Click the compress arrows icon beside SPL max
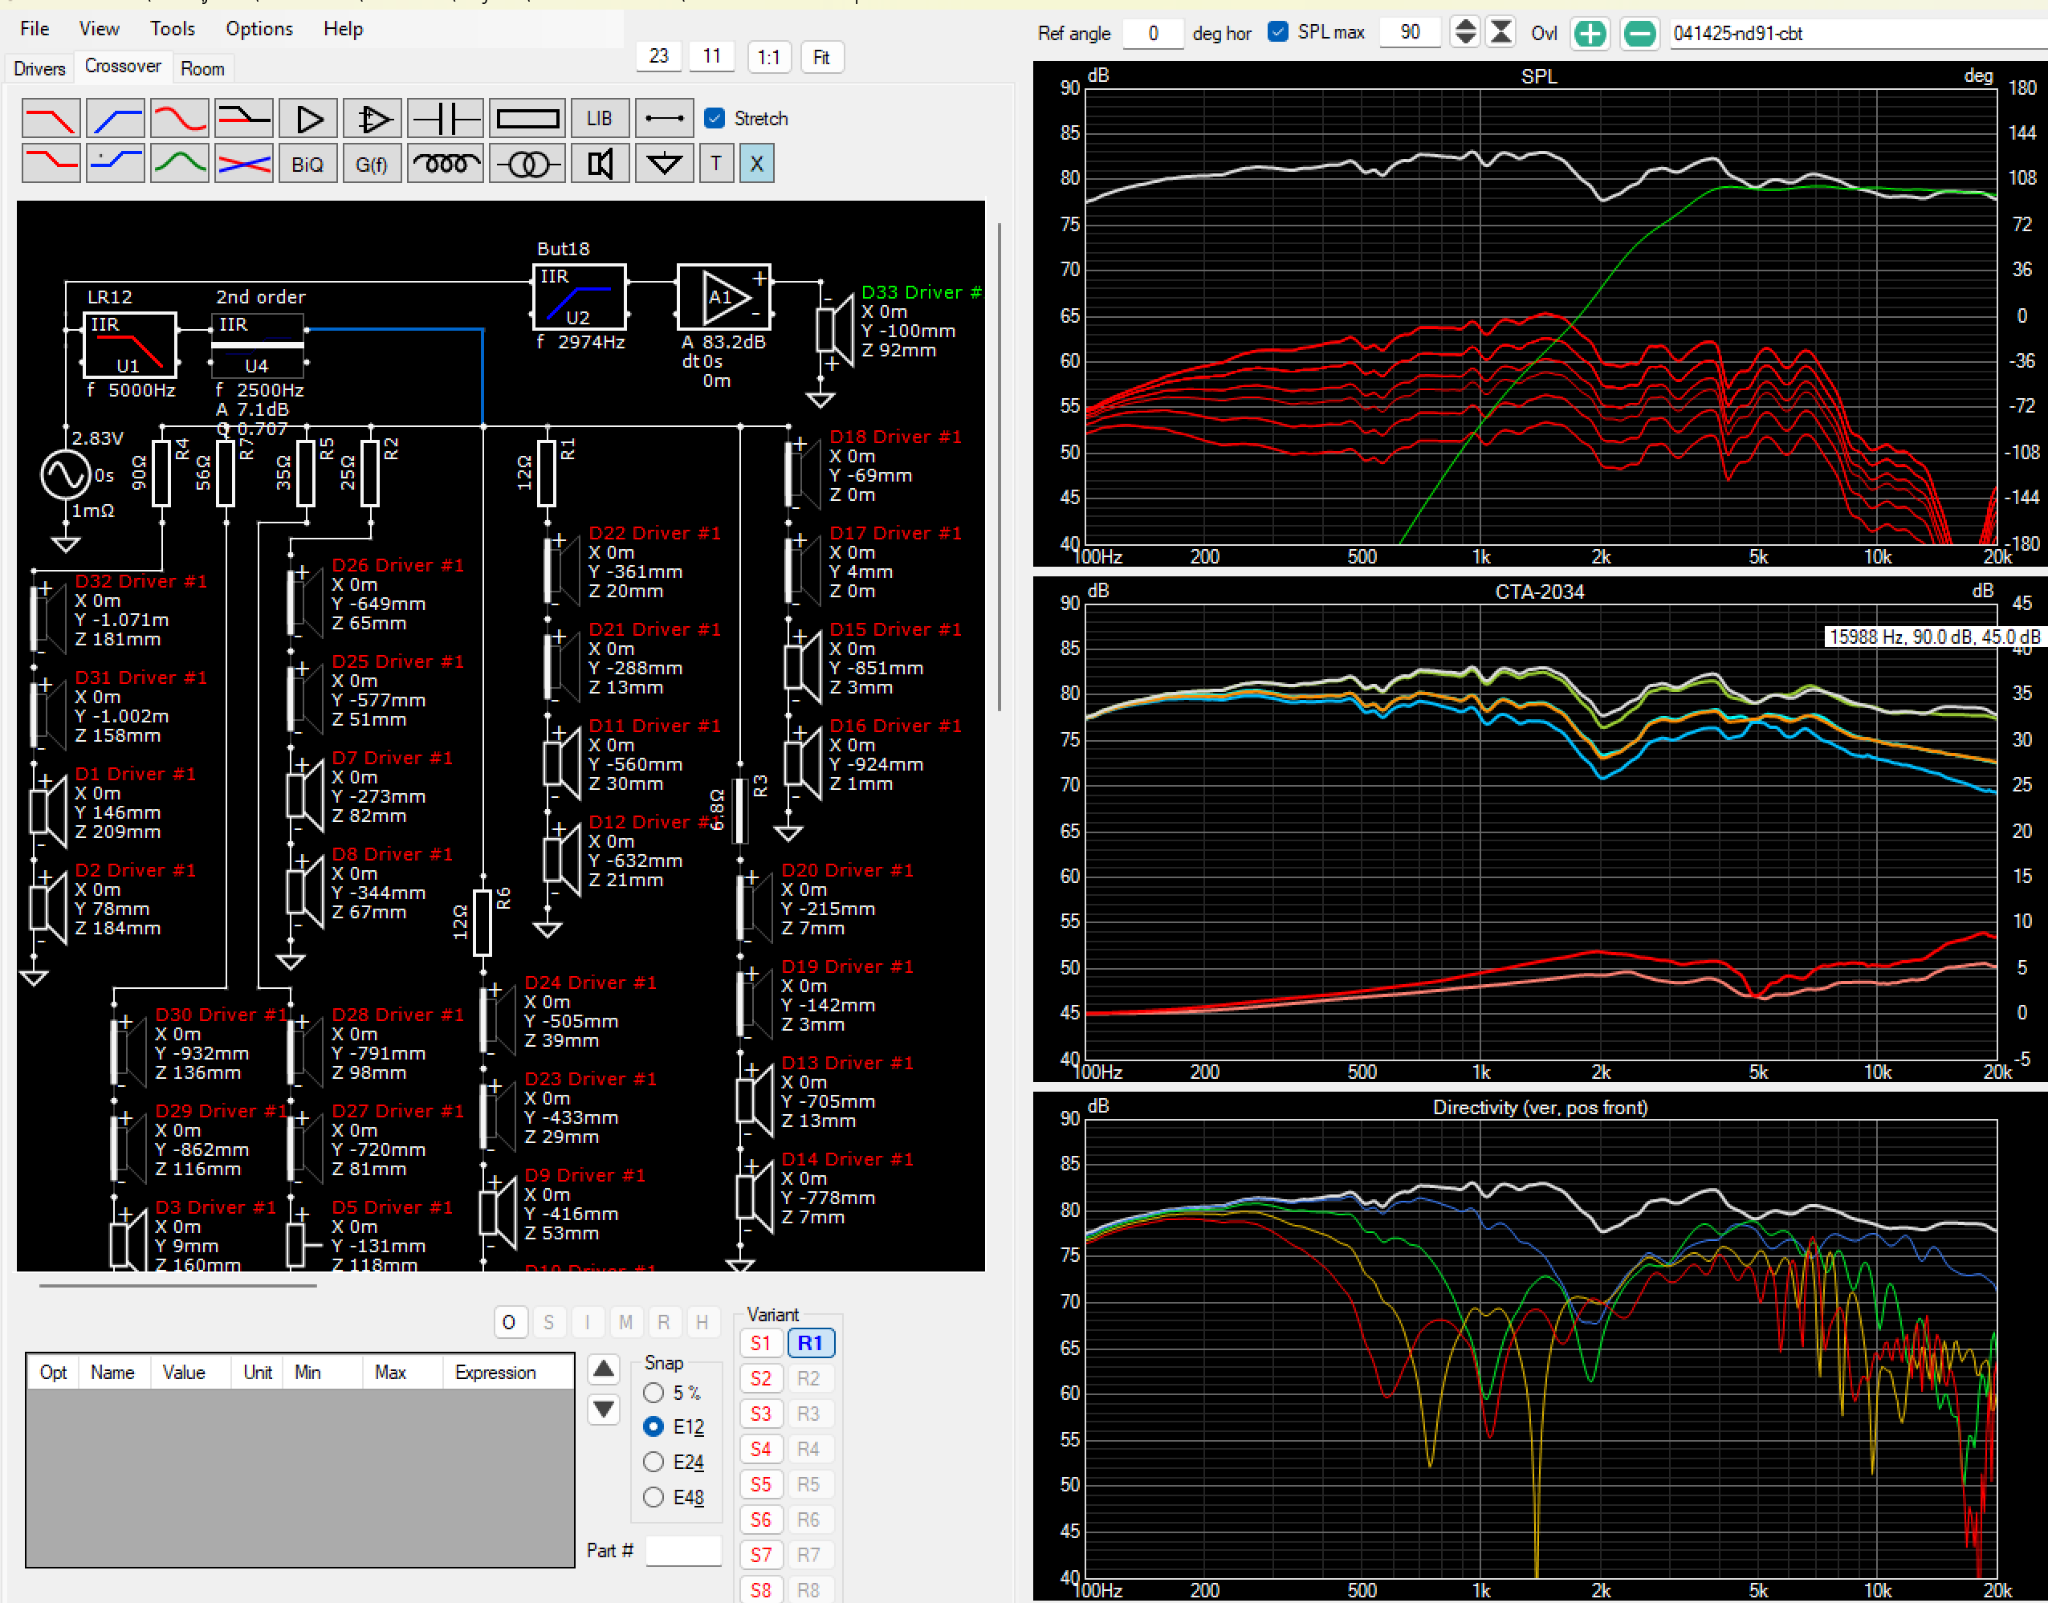The width and height of the screenshot is (2048, 1603). click(1501, 32)
